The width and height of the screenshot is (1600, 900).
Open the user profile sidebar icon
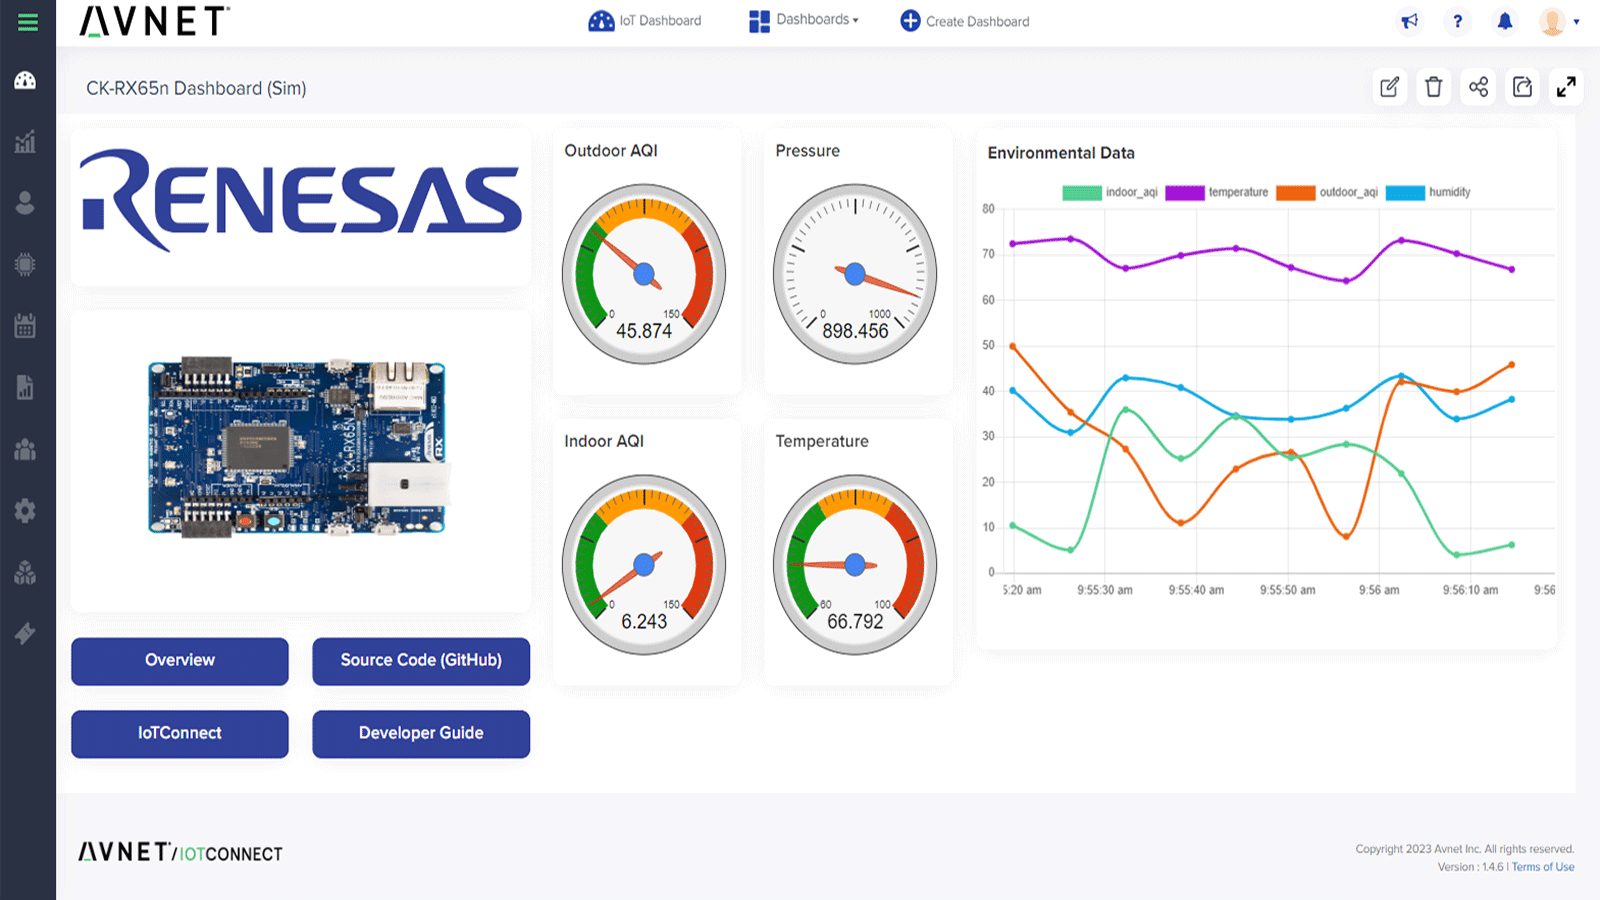point(25,203)
